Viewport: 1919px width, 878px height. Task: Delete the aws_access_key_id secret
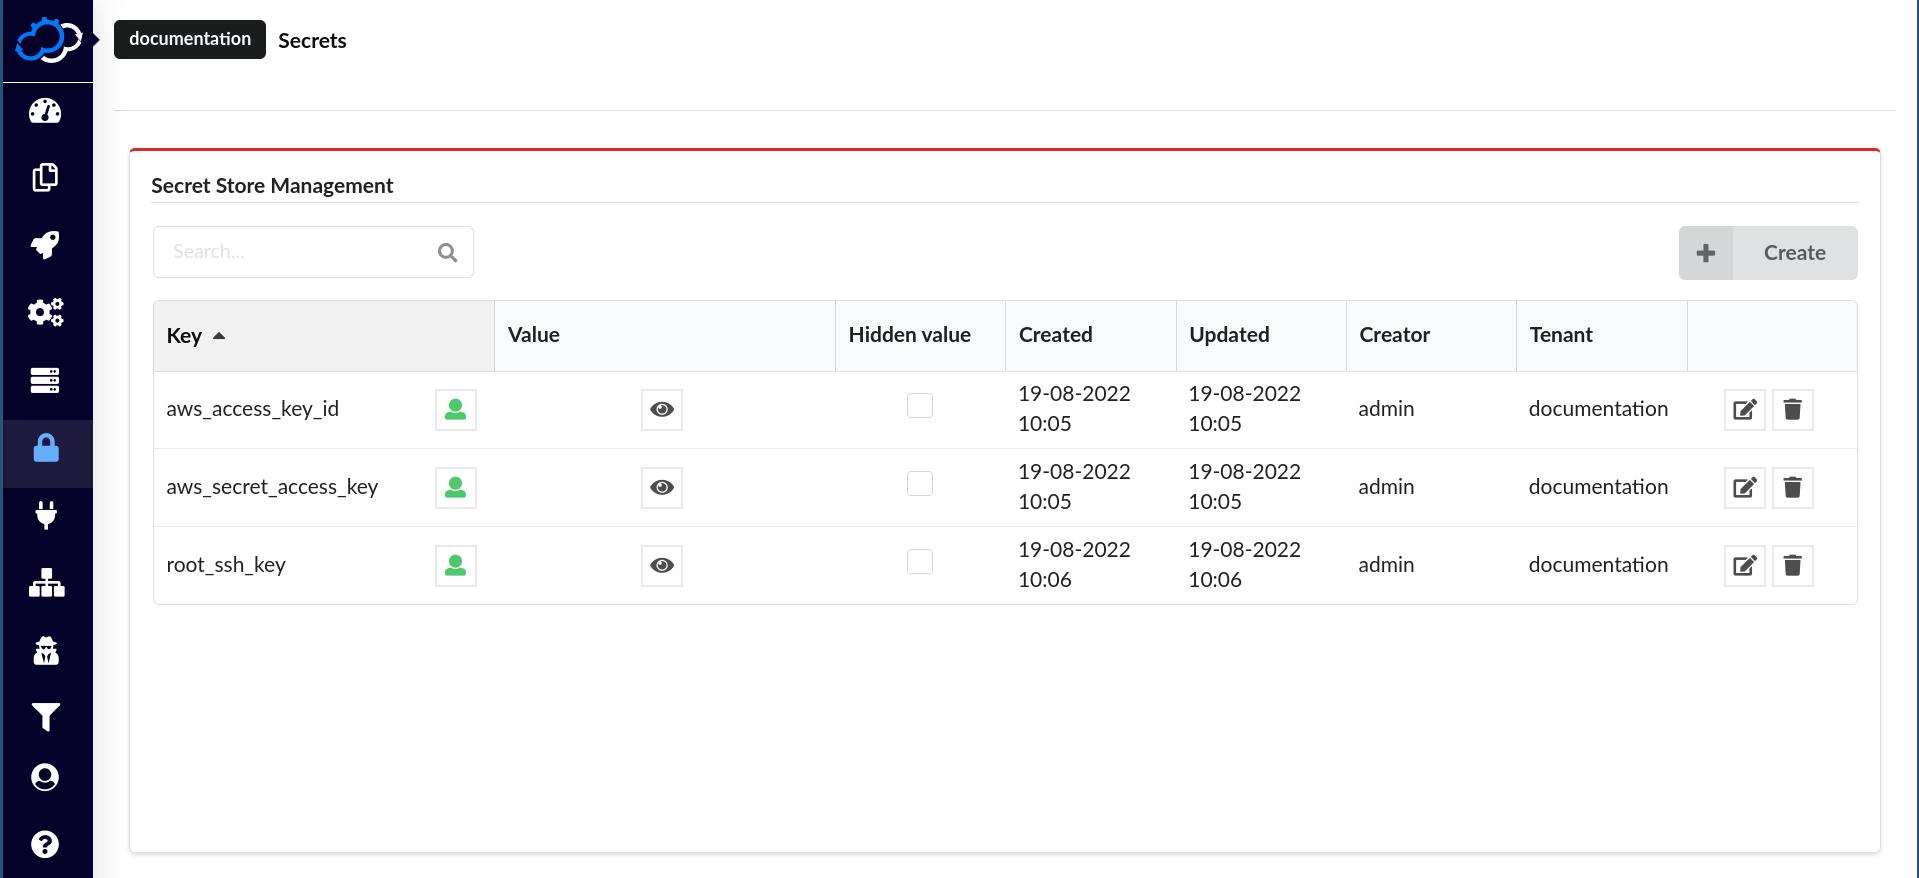click(x=1793, y=410)
